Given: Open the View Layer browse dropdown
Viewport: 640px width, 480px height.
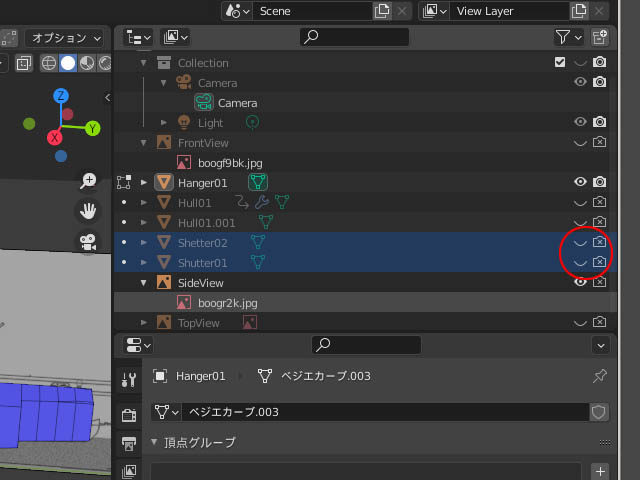Looking at the screenshot, I should (434, 11).
